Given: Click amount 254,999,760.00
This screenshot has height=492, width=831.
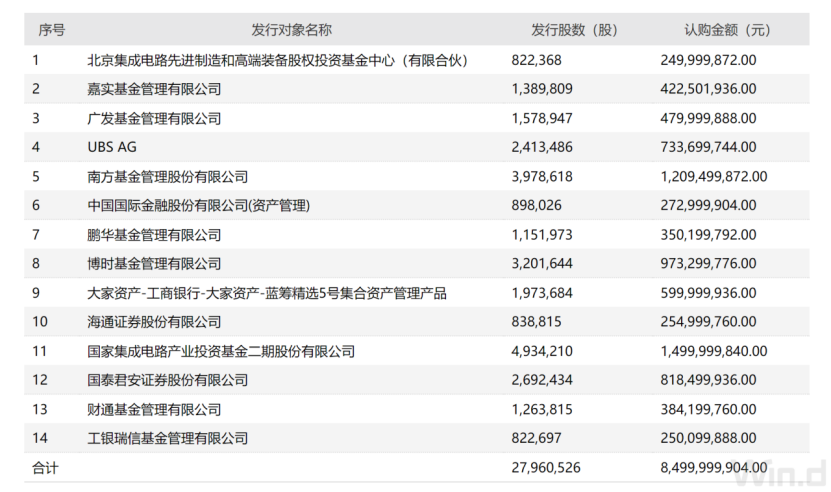Looking at the screenshot, I should (709, 322).
